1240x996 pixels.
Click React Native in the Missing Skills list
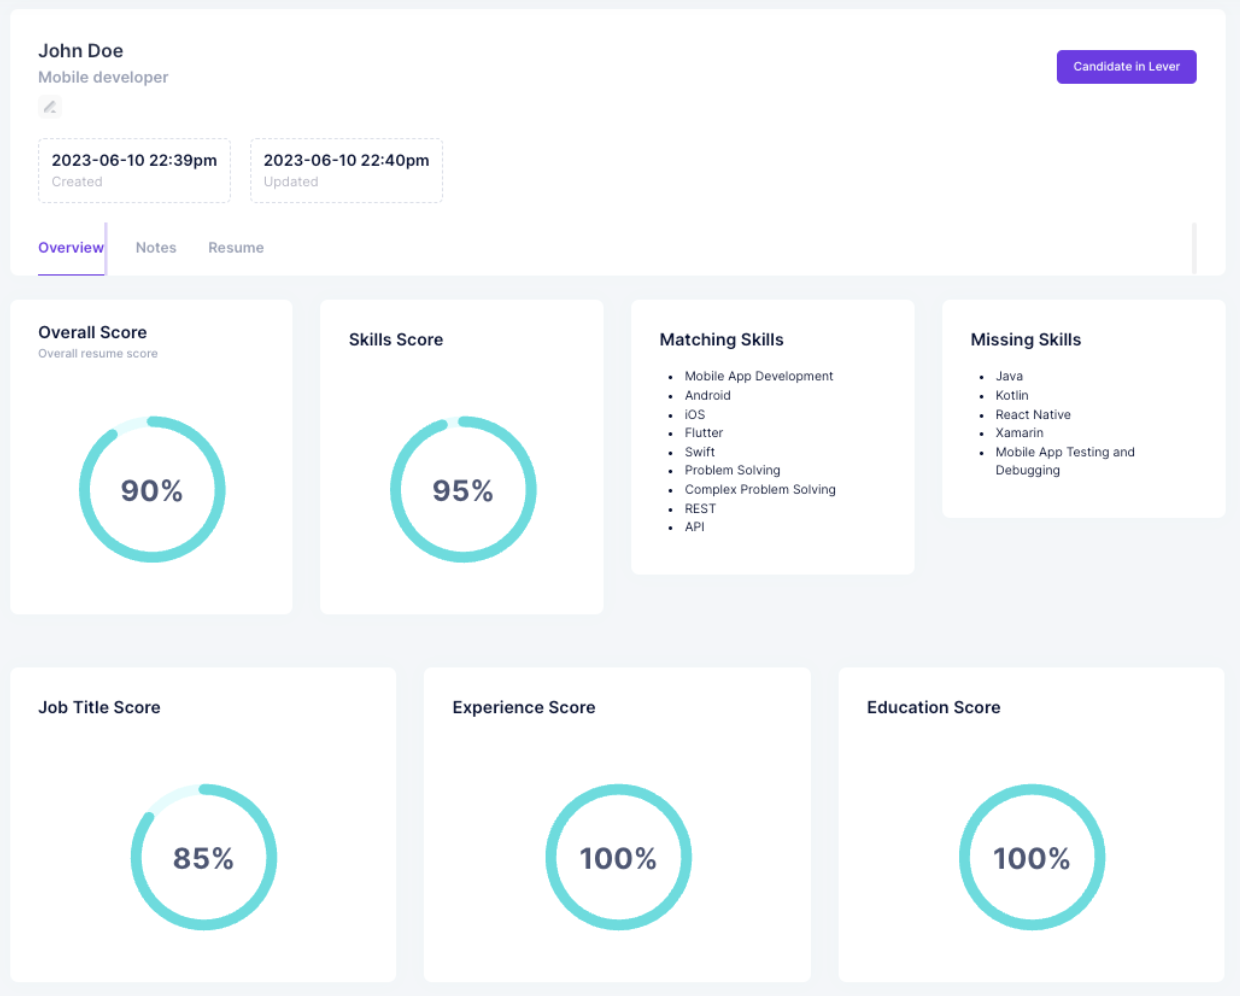pos(1032,414)
